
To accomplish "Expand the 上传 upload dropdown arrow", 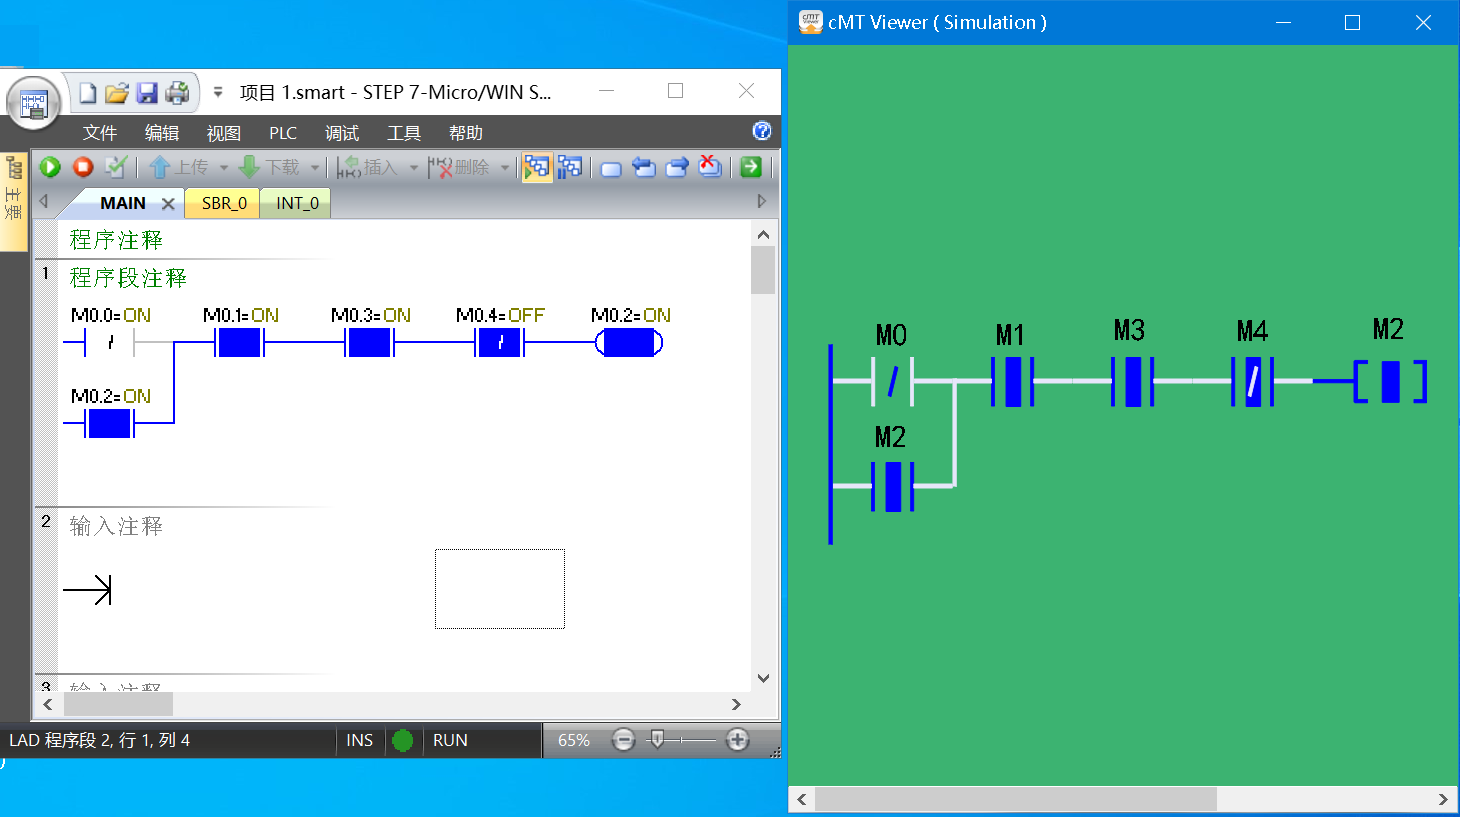I will click(x=224, y=168).
